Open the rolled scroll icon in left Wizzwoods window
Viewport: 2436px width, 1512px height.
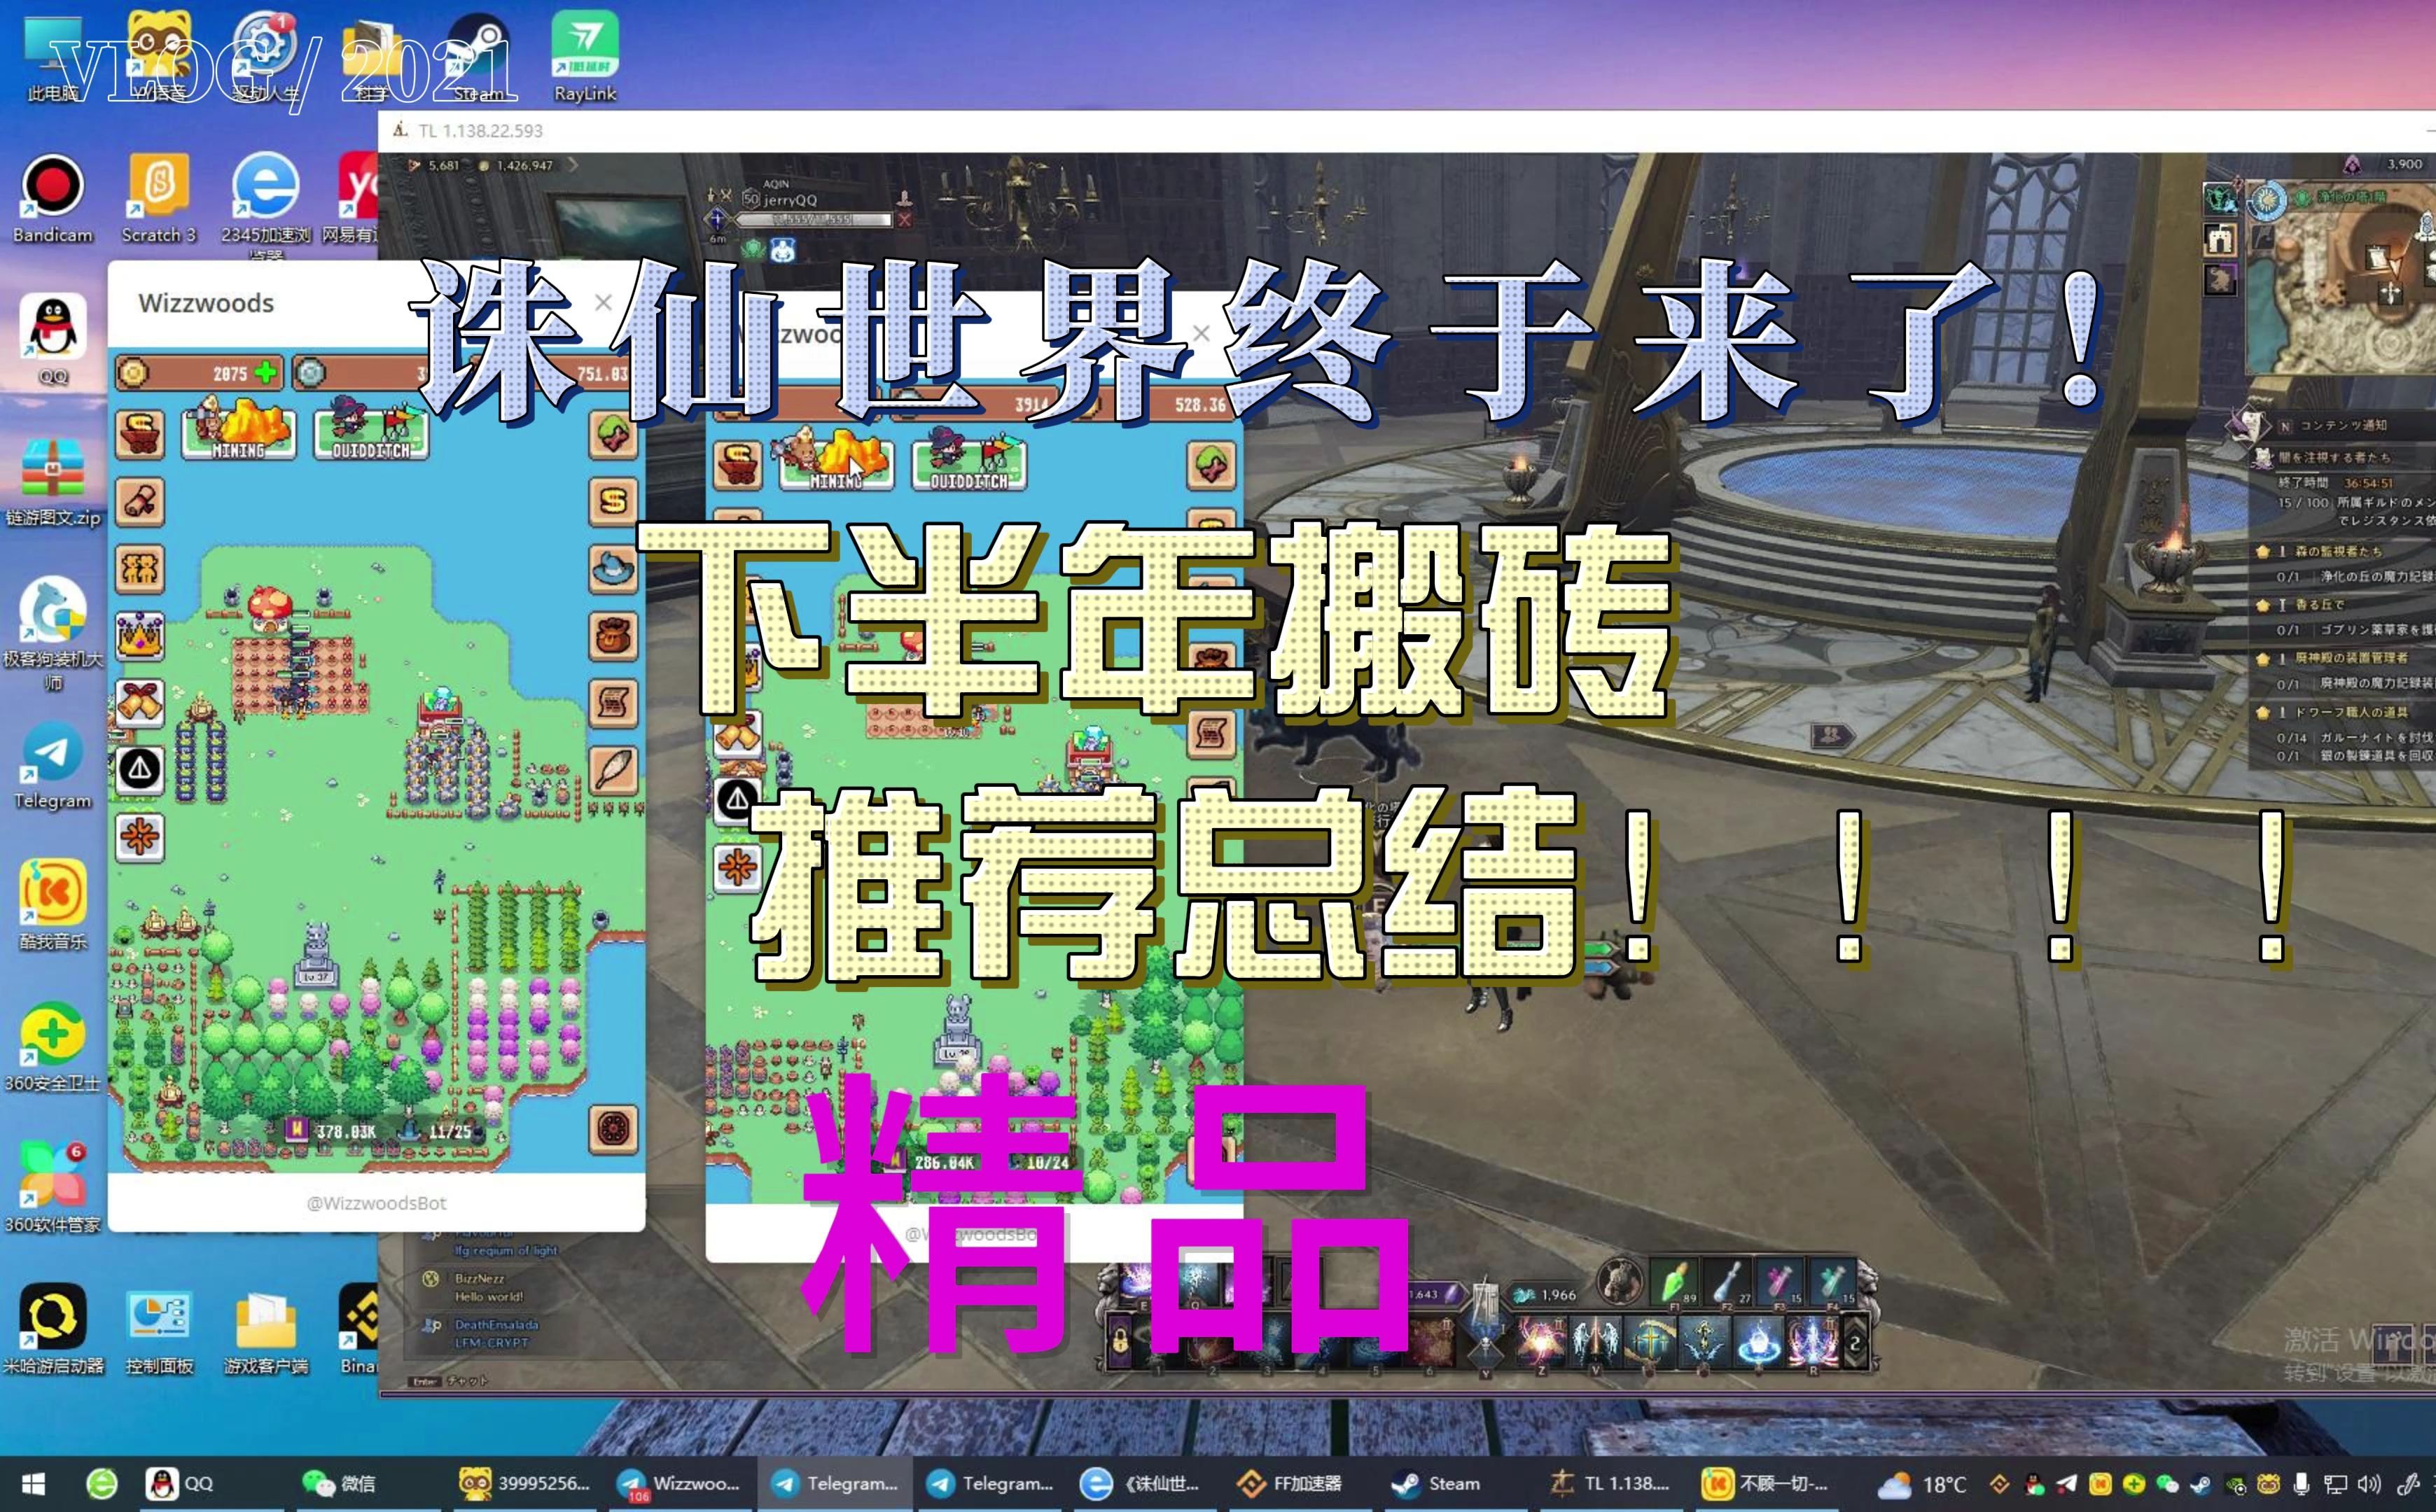pos(140,501)
